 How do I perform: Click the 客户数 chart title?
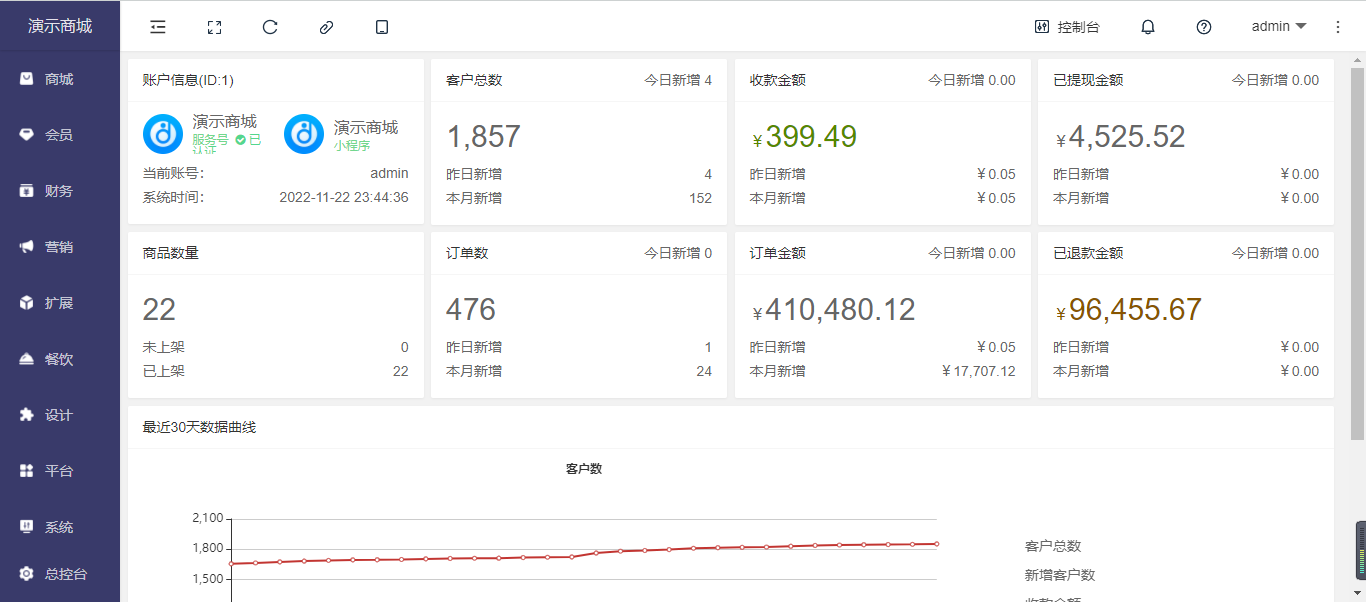584,469
